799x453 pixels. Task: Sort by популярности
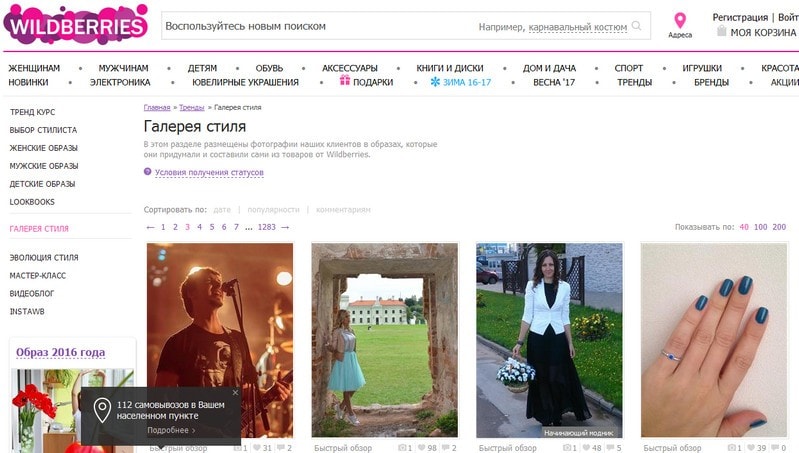point(273,209)
